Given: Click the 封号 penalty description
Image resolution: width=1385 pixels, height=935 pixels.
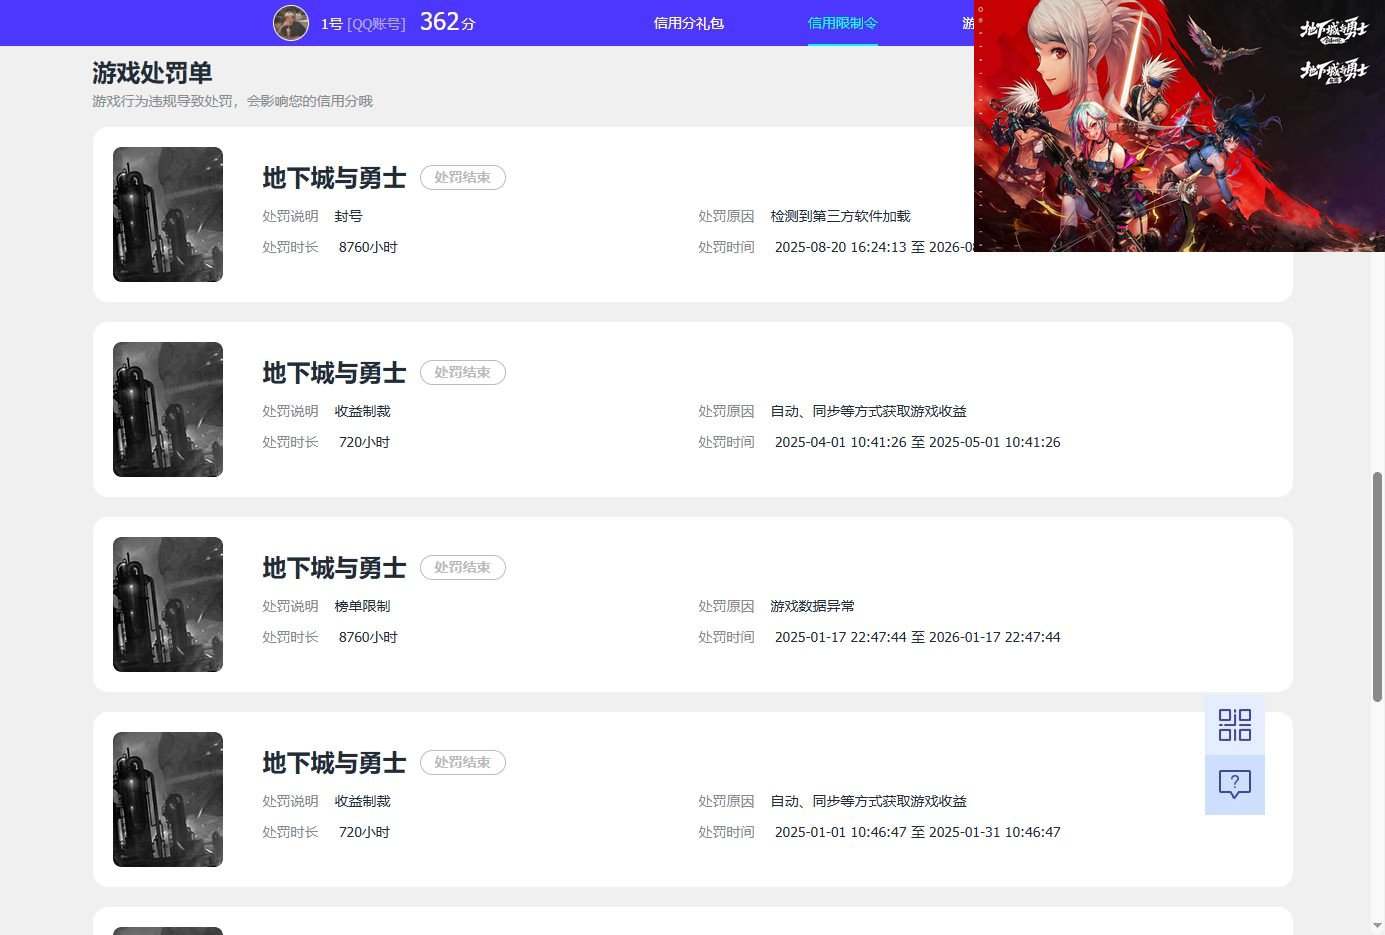Looking at the screenshot, I should pyautogui.click(x=349, y=216).
